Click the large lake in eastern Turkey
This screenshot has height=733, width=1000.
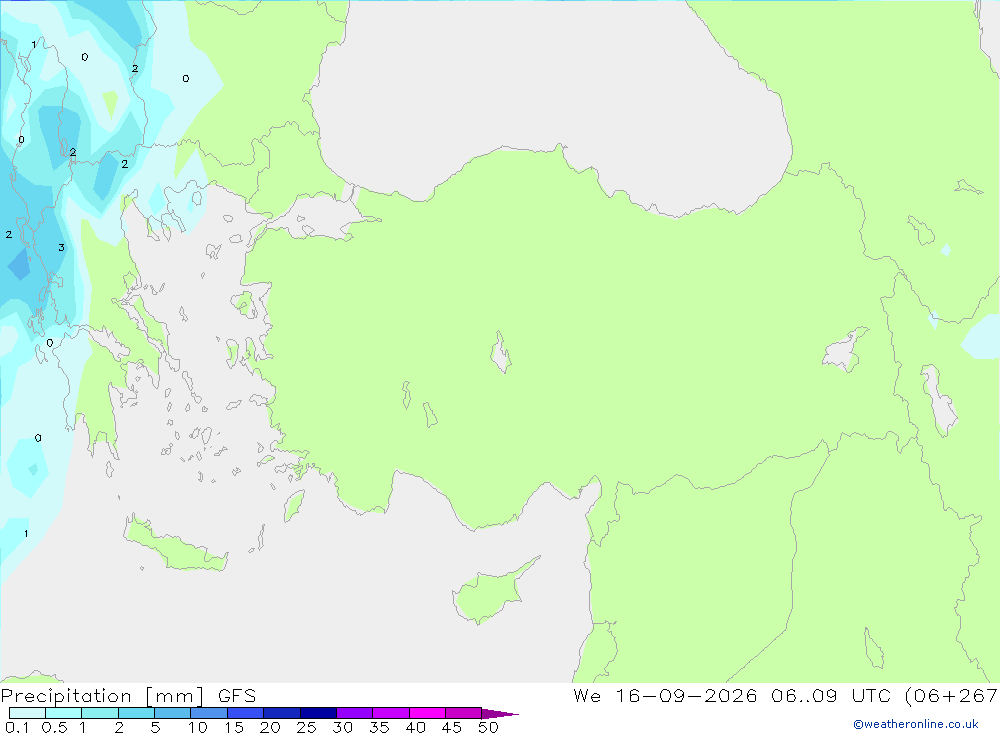pos(846,350)
